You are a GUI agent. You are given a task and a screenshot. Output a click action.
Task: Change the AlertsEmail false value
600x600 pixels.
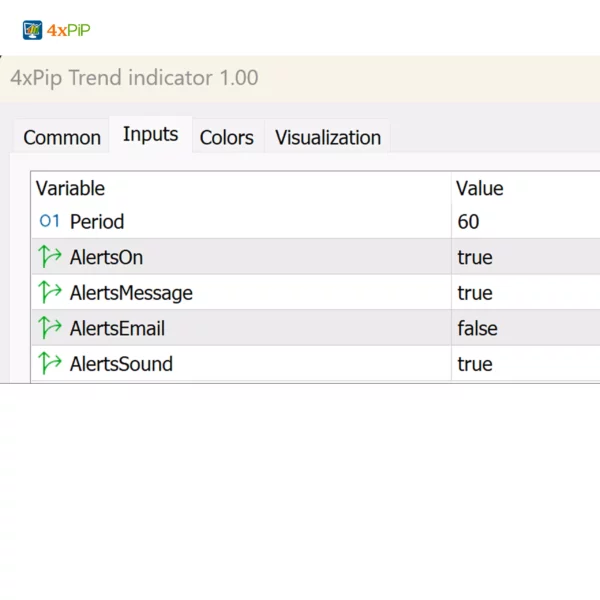(x=477, y=328)
